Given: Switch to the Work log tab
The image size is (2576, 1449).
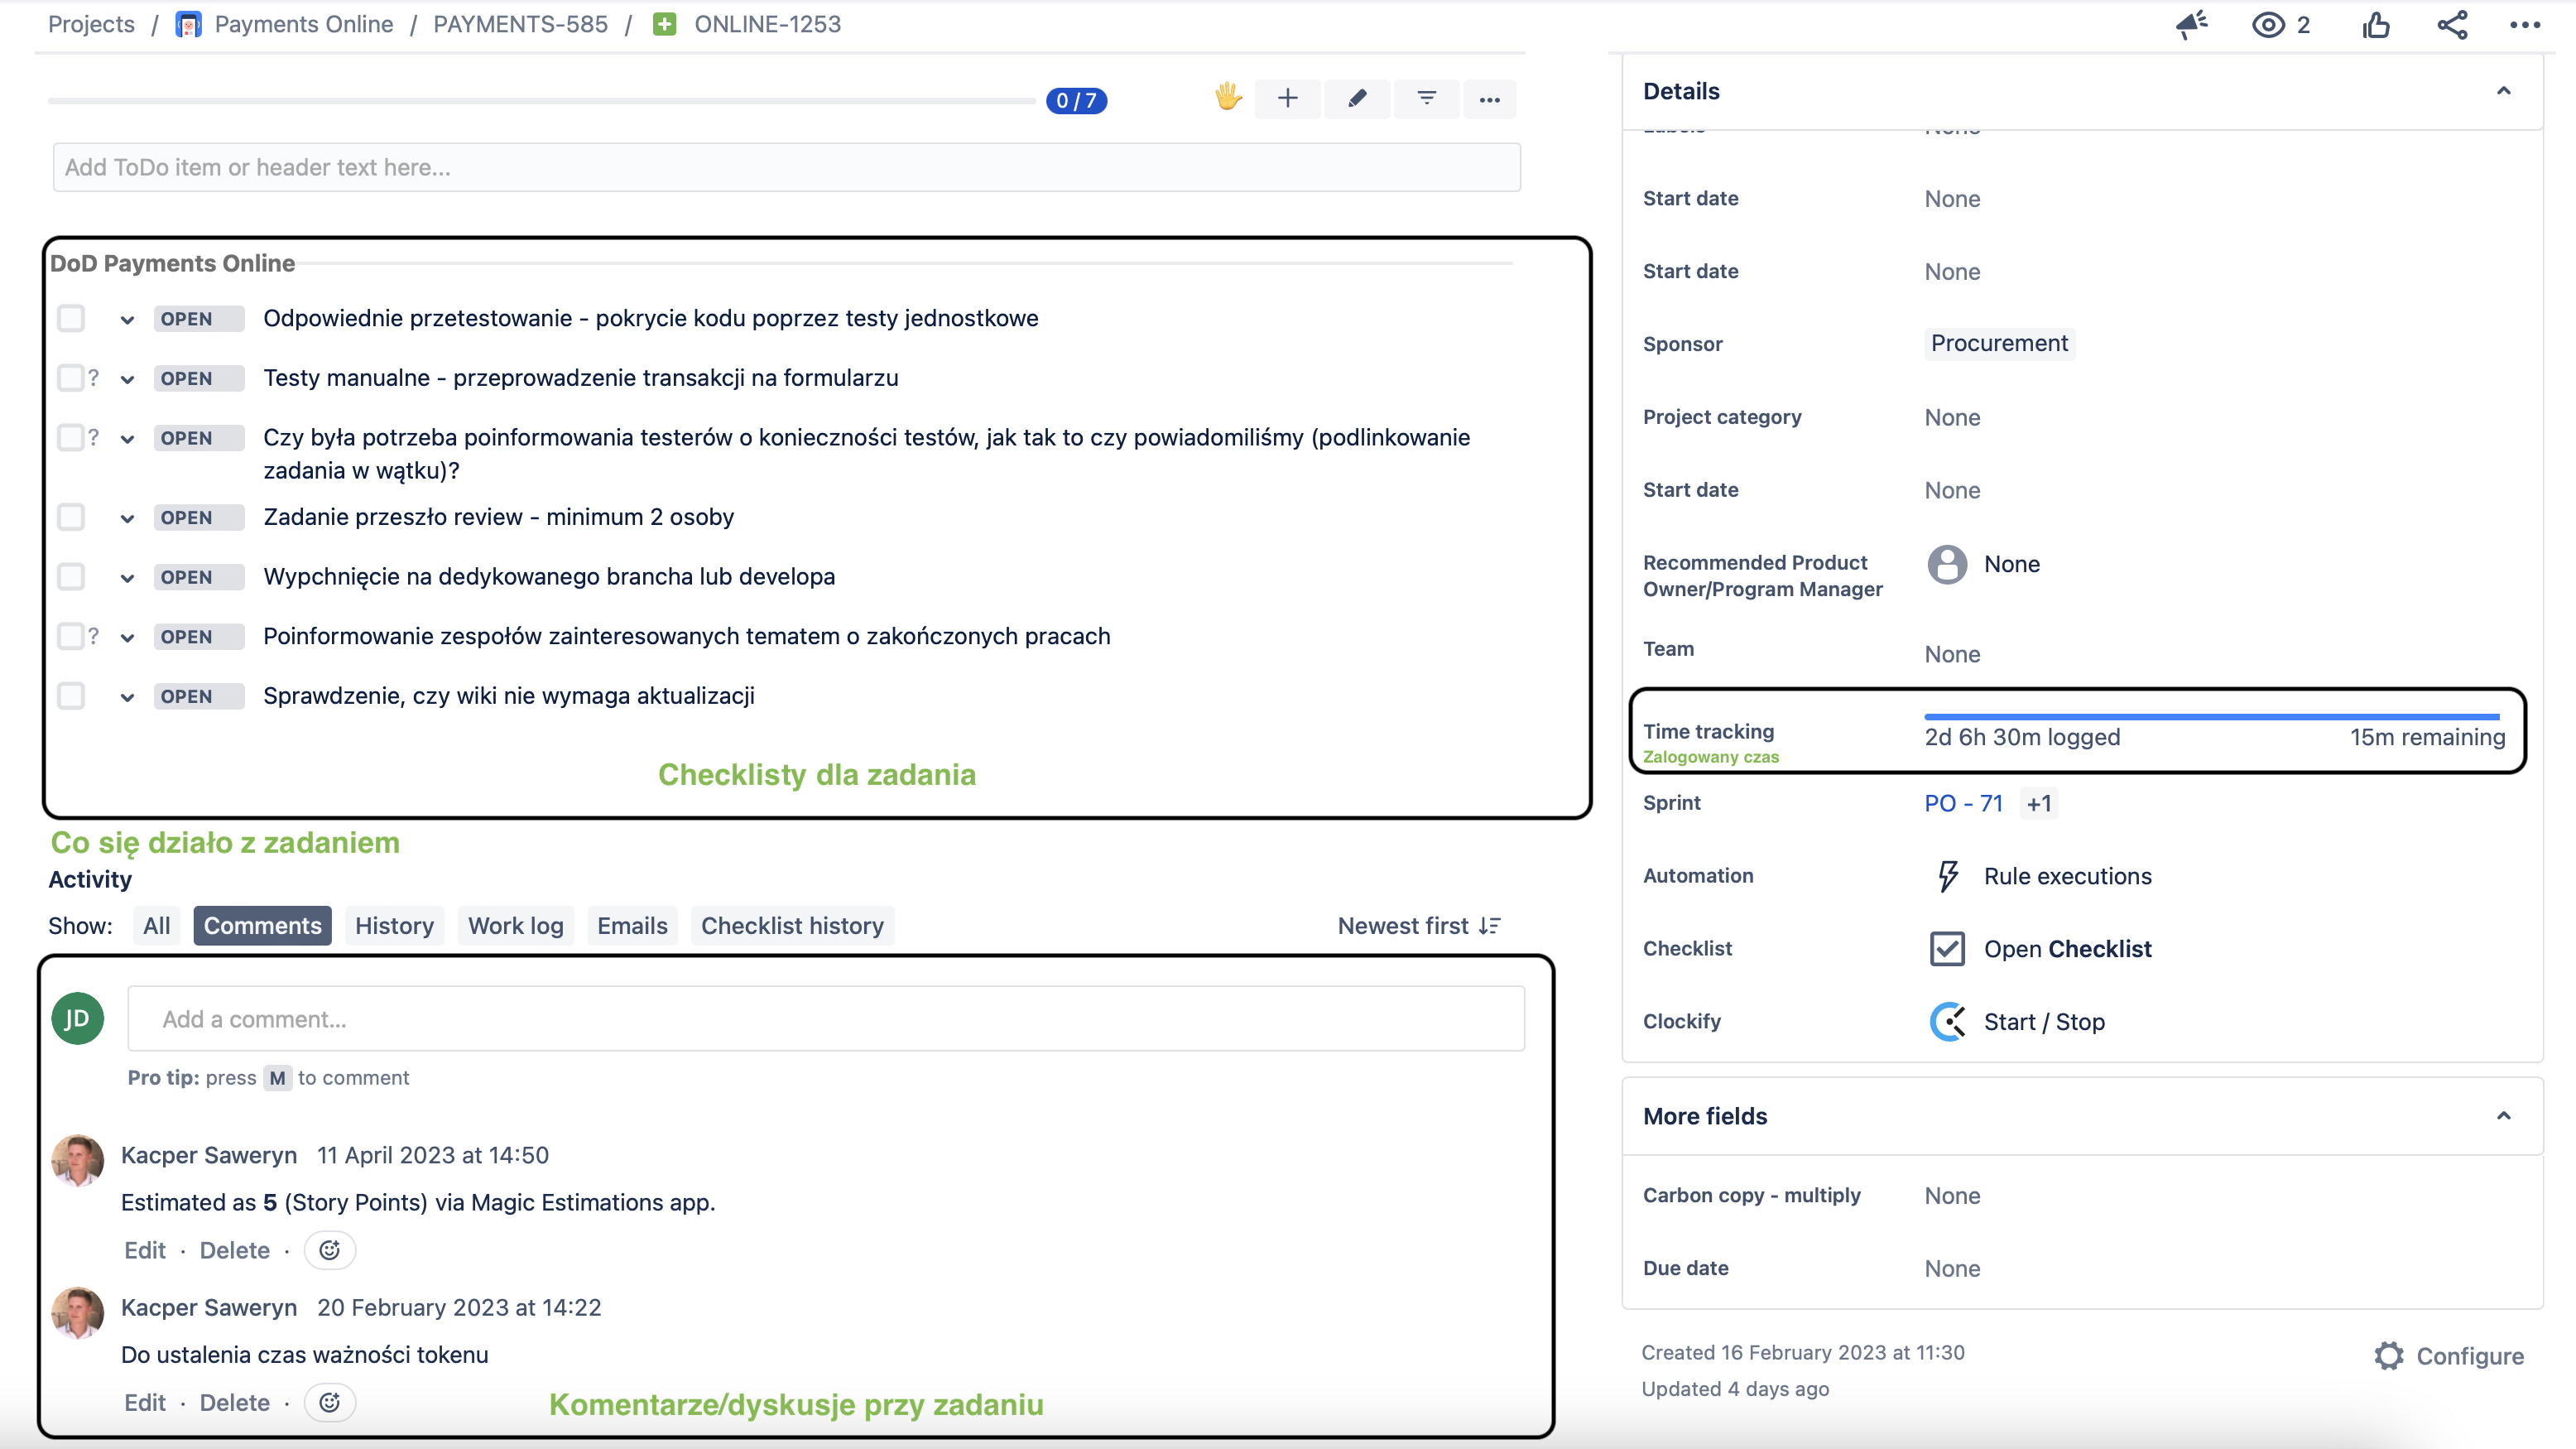Looking at the screenshot, I should click(515, 925).
